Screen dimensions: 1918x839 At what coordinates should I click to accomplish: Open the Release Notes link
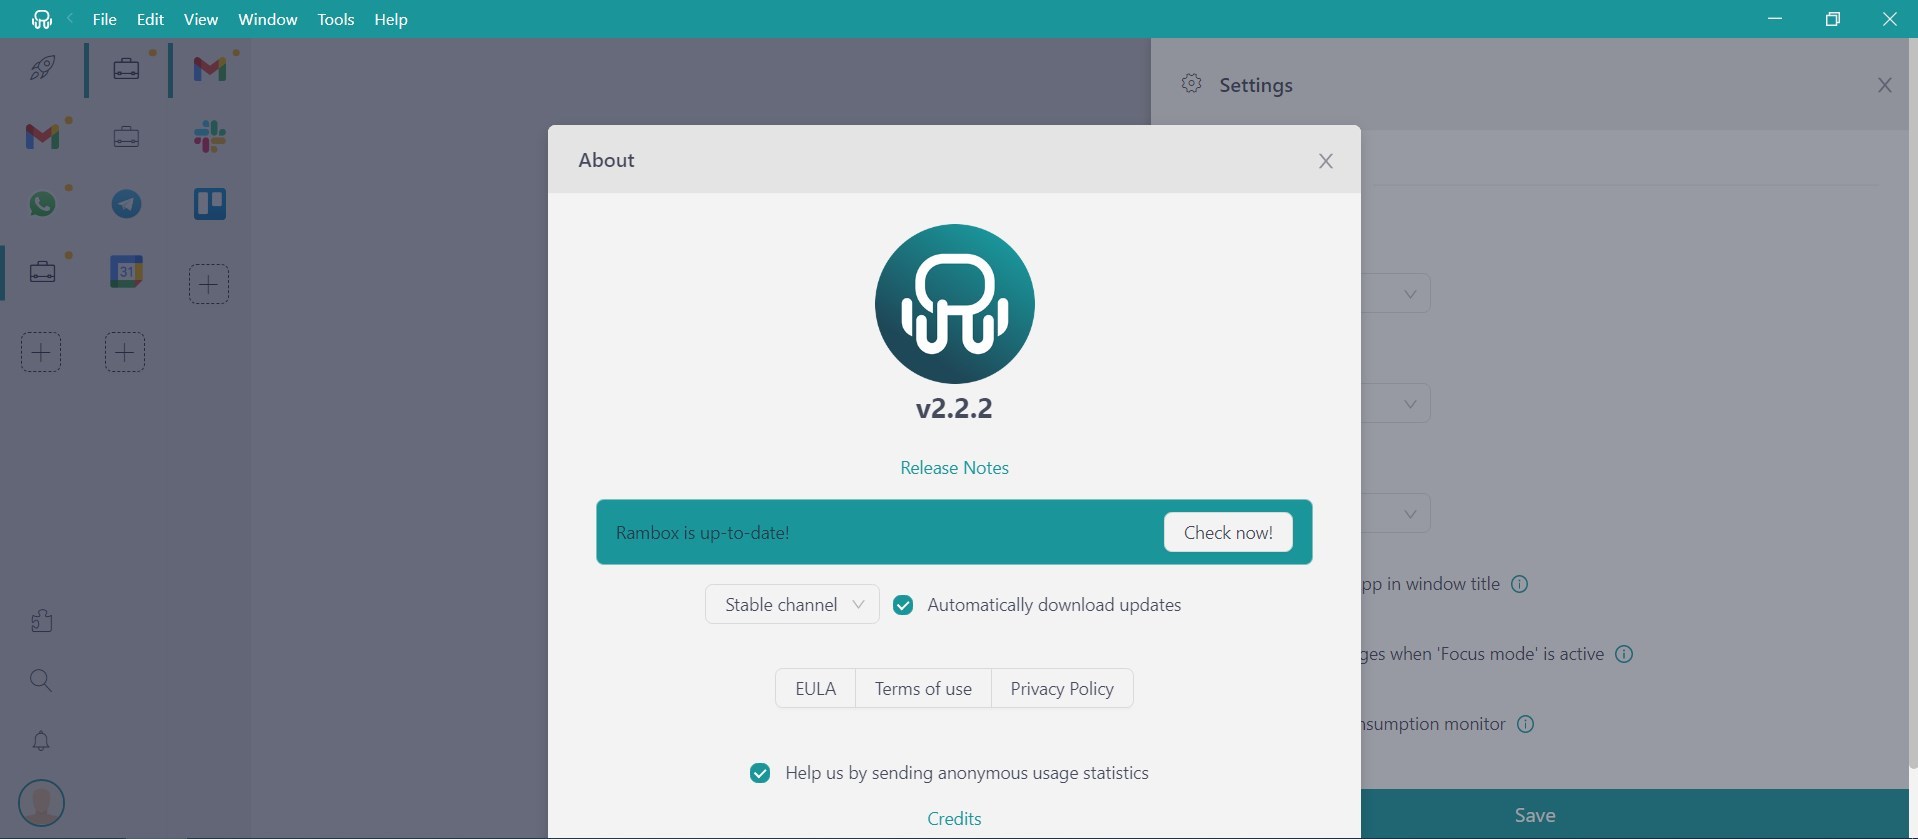tap(955, 468)
